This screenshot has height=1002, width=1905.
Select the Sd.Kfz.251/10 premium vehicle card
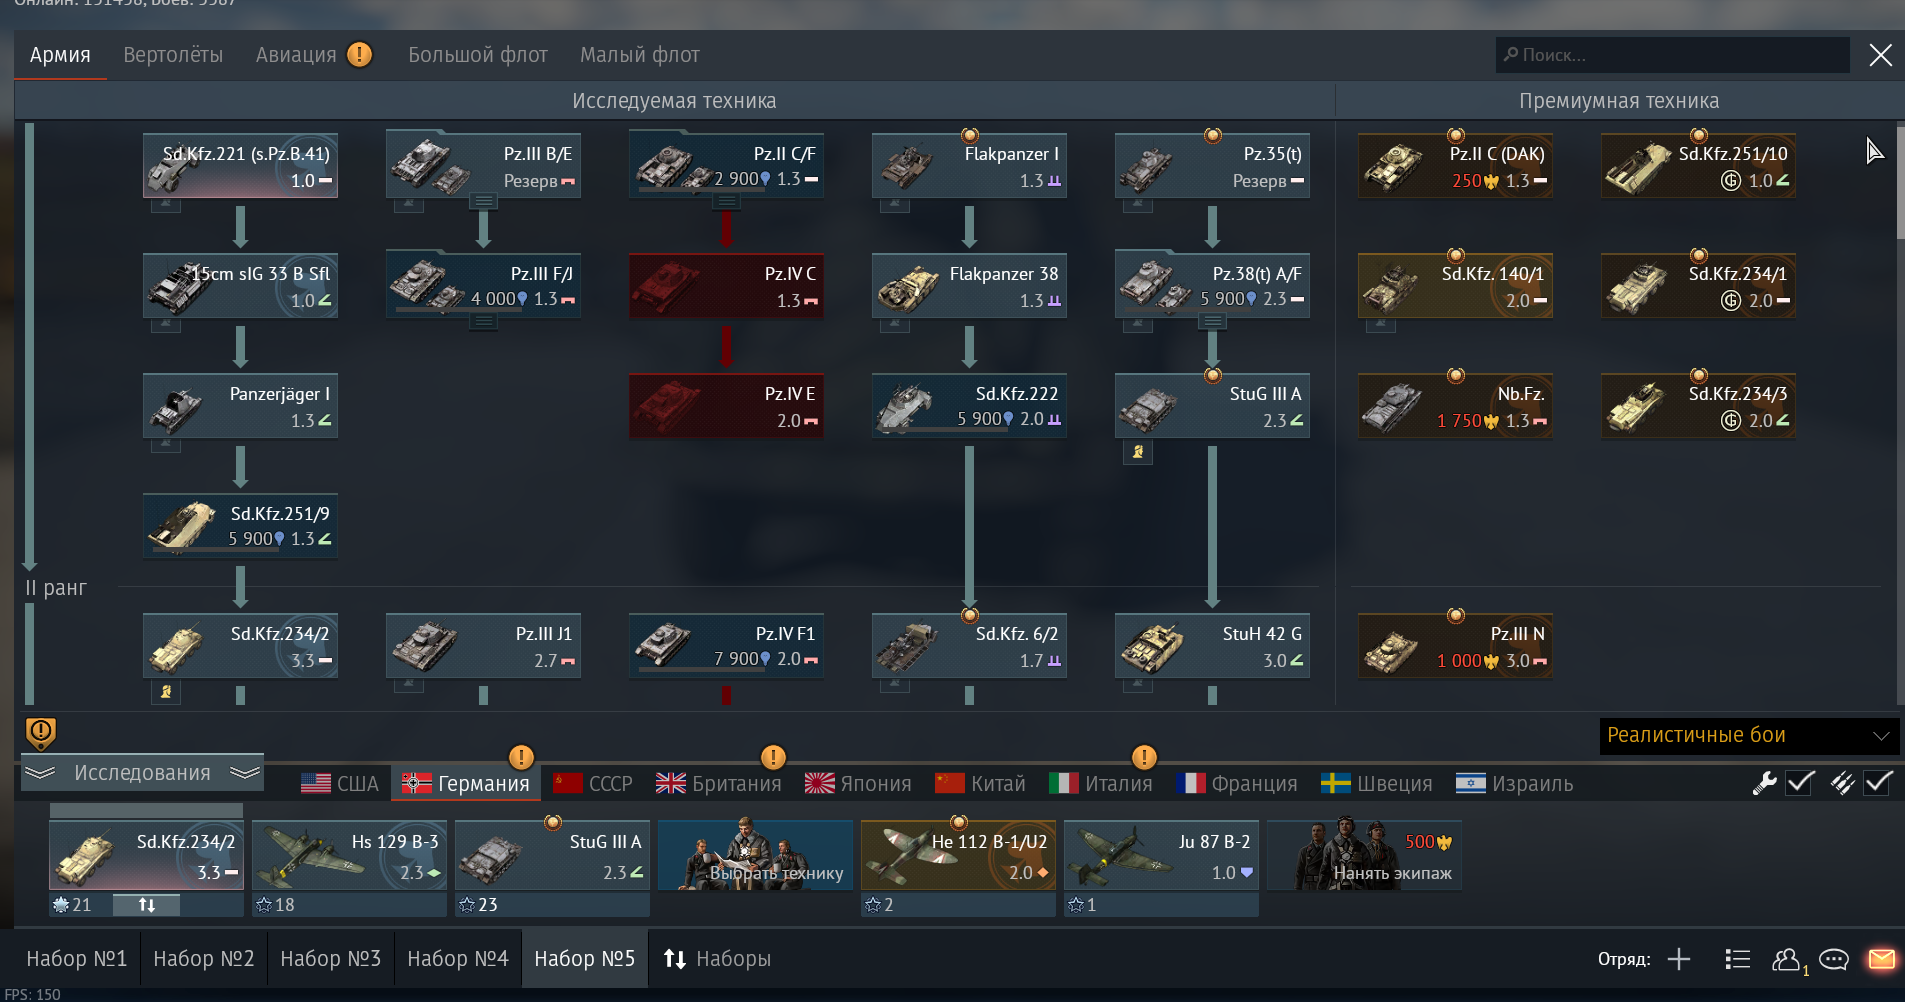(x=1698, y=166)
